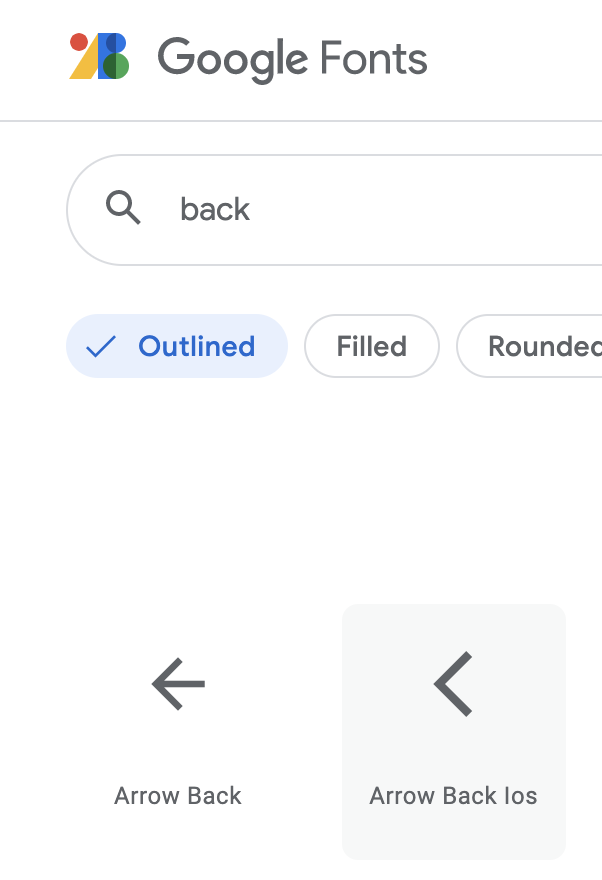Click the back text in the search bar
Viewport: 602px width, 880px height.
(214, 209)
